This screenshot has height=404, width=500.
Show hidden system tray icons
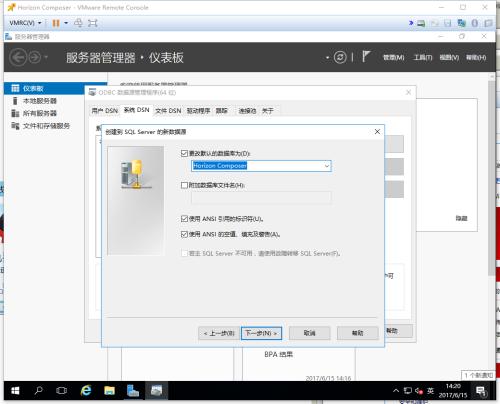[x=396, y=390]
